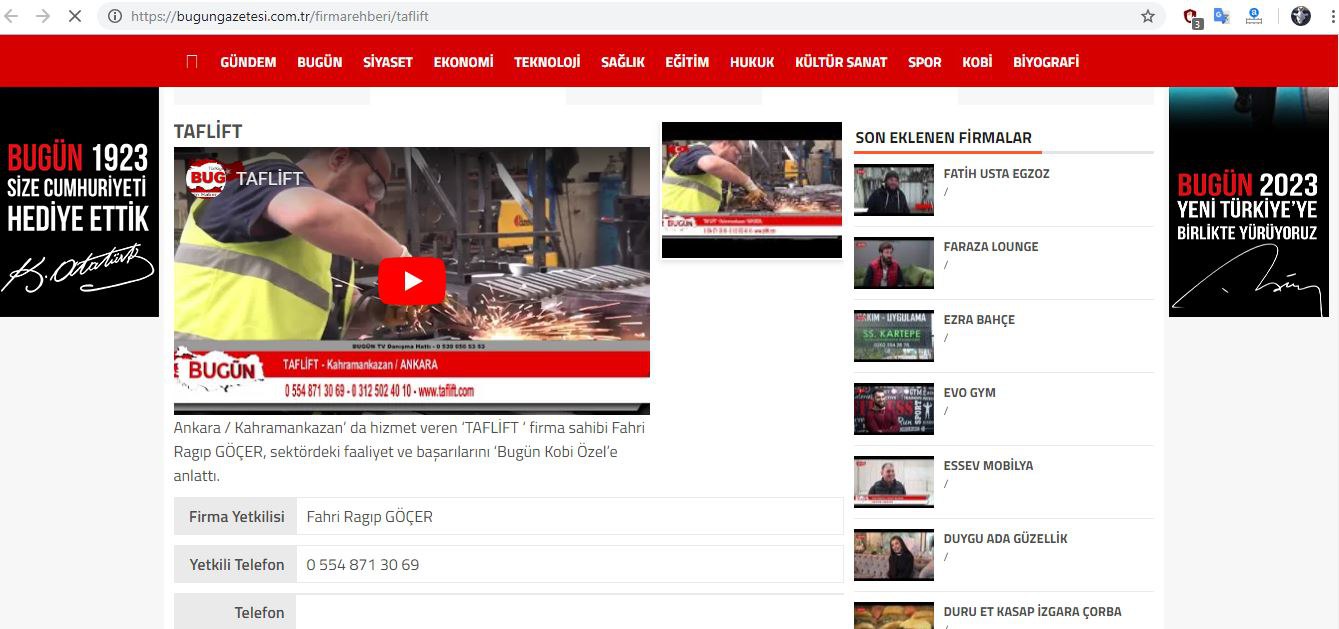Open the GÜNDEM menu item
Screen dimensions: 1339x629
pos(248,62)
